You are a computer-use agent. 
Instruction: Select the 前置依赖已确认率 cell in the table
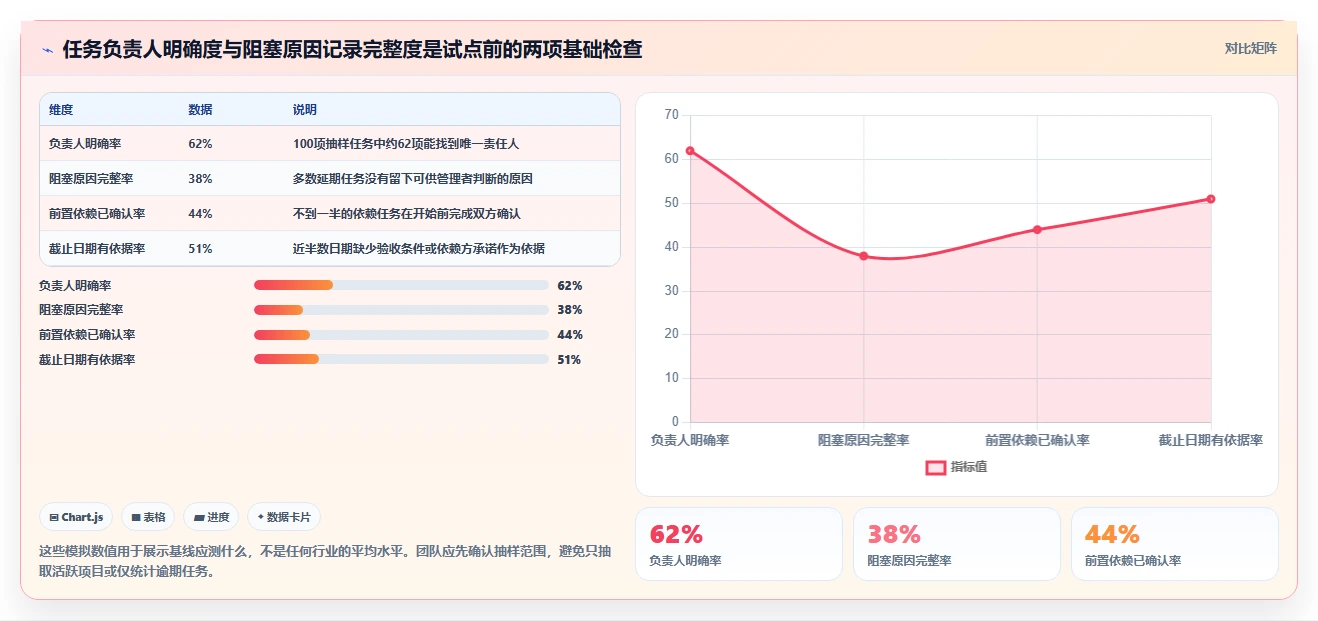(x=97, y=214)
